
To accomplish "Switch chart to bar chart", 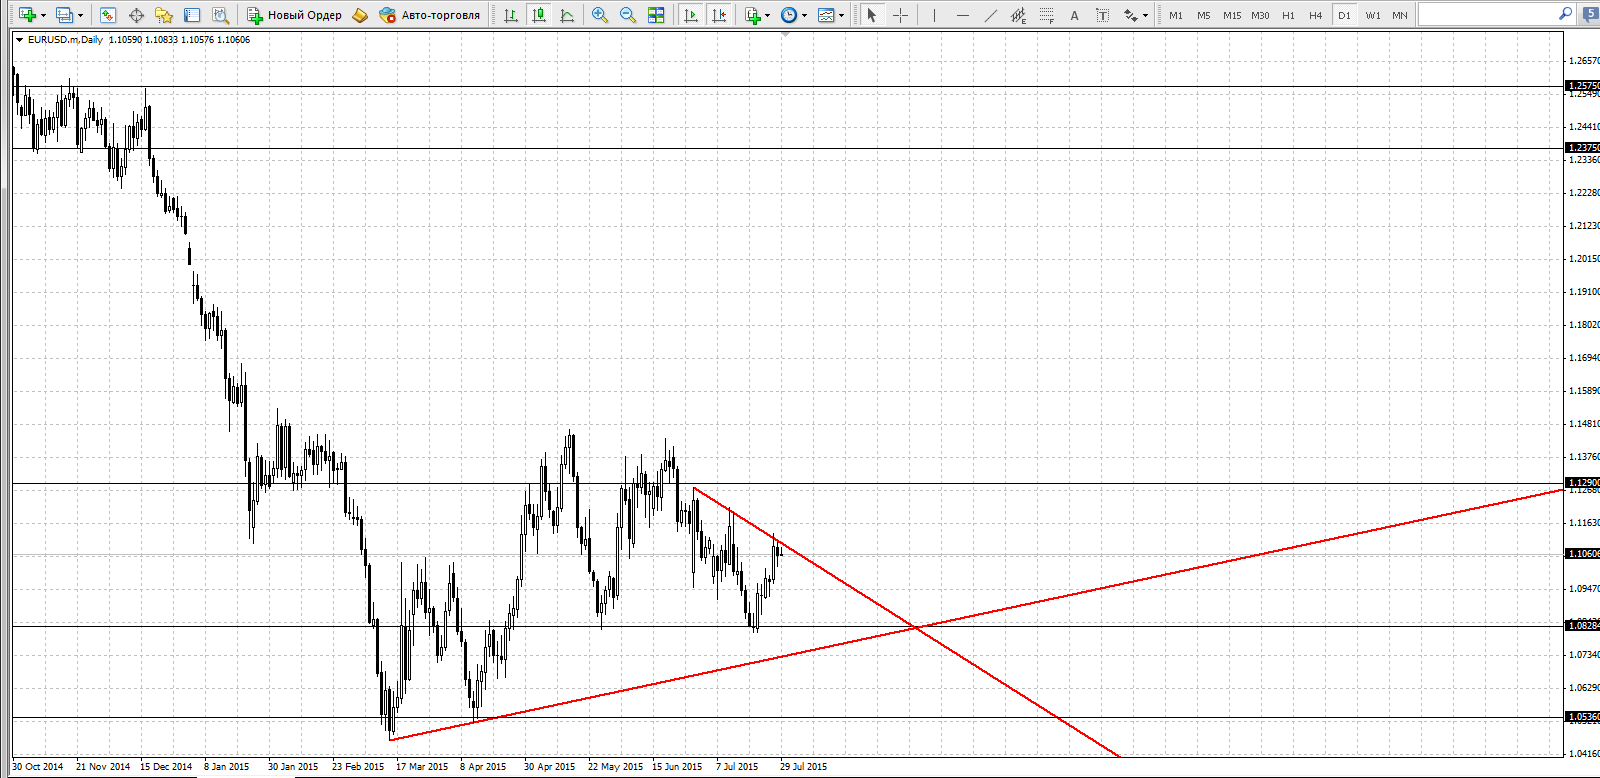I will [x=511, y=15].
